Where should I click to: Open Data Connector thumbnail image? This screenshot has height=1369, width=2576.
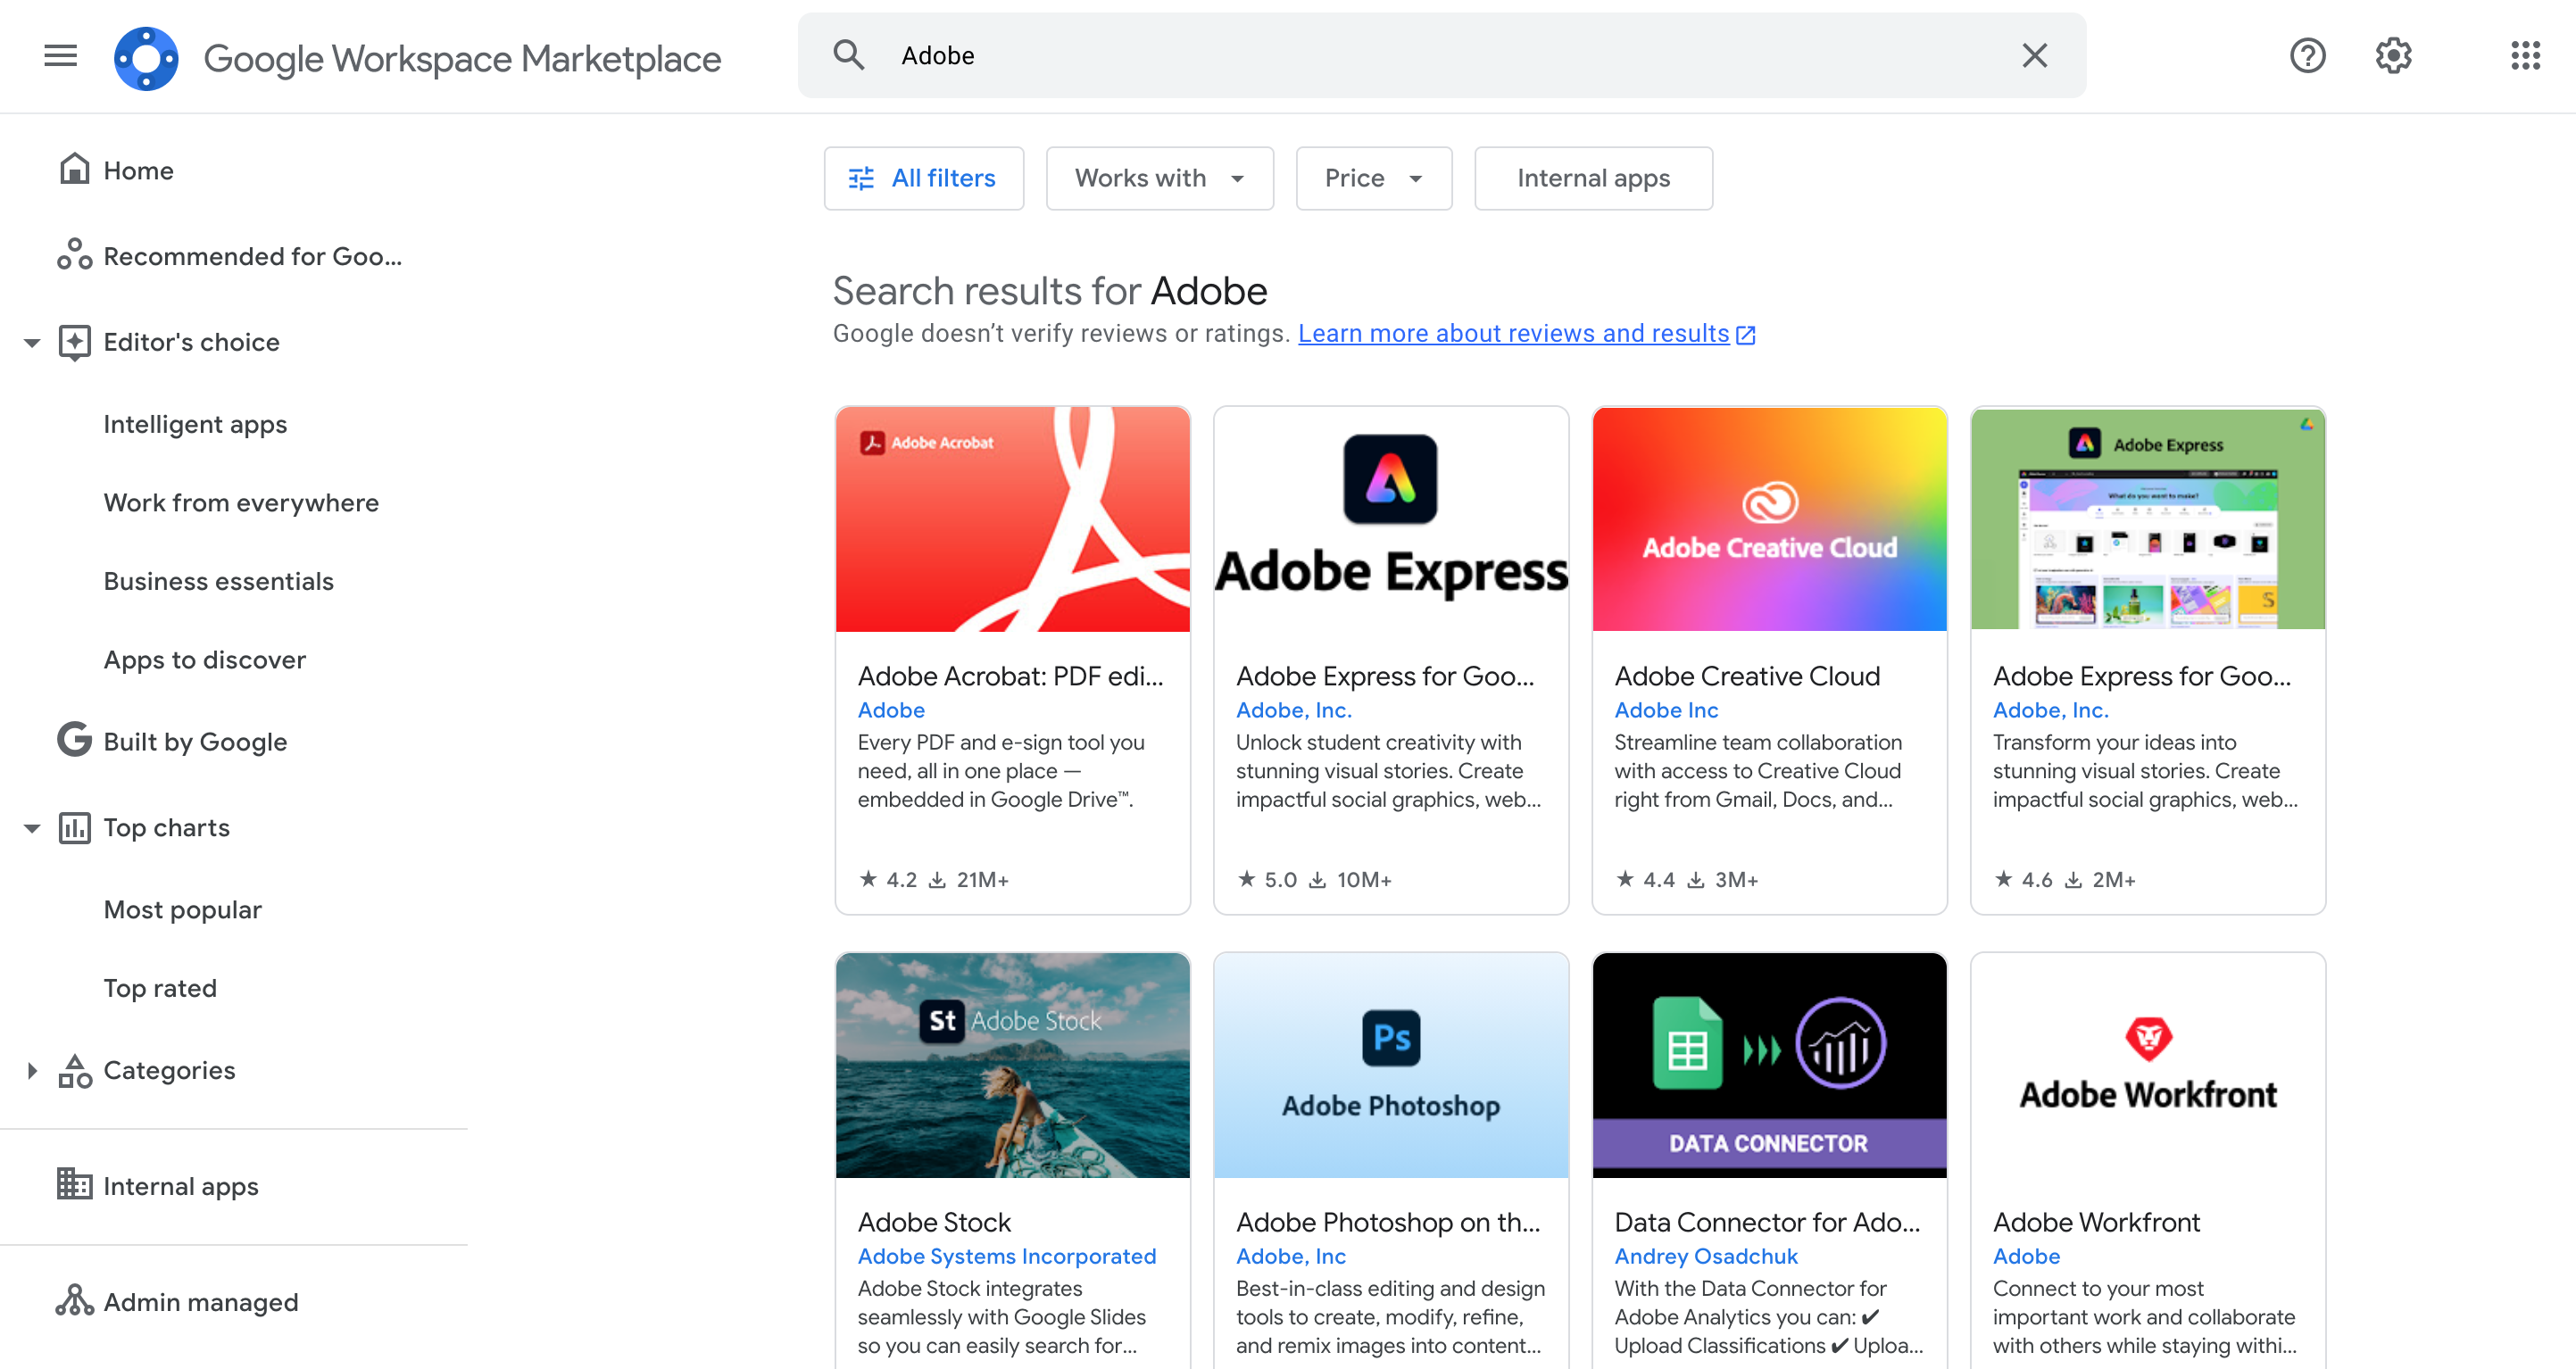point(1768,1065)
